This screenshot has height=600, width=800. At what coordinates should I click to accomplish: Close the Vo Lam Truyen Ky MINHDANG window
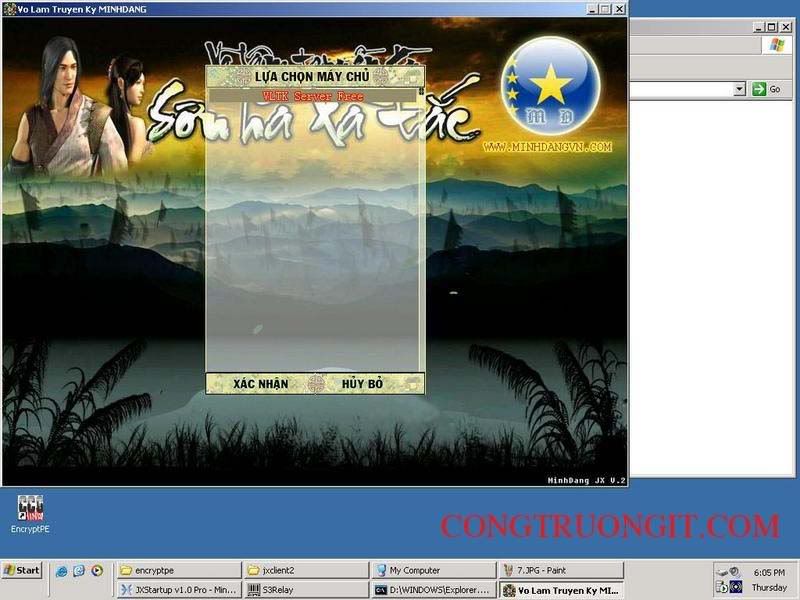[x=619, y=9]
